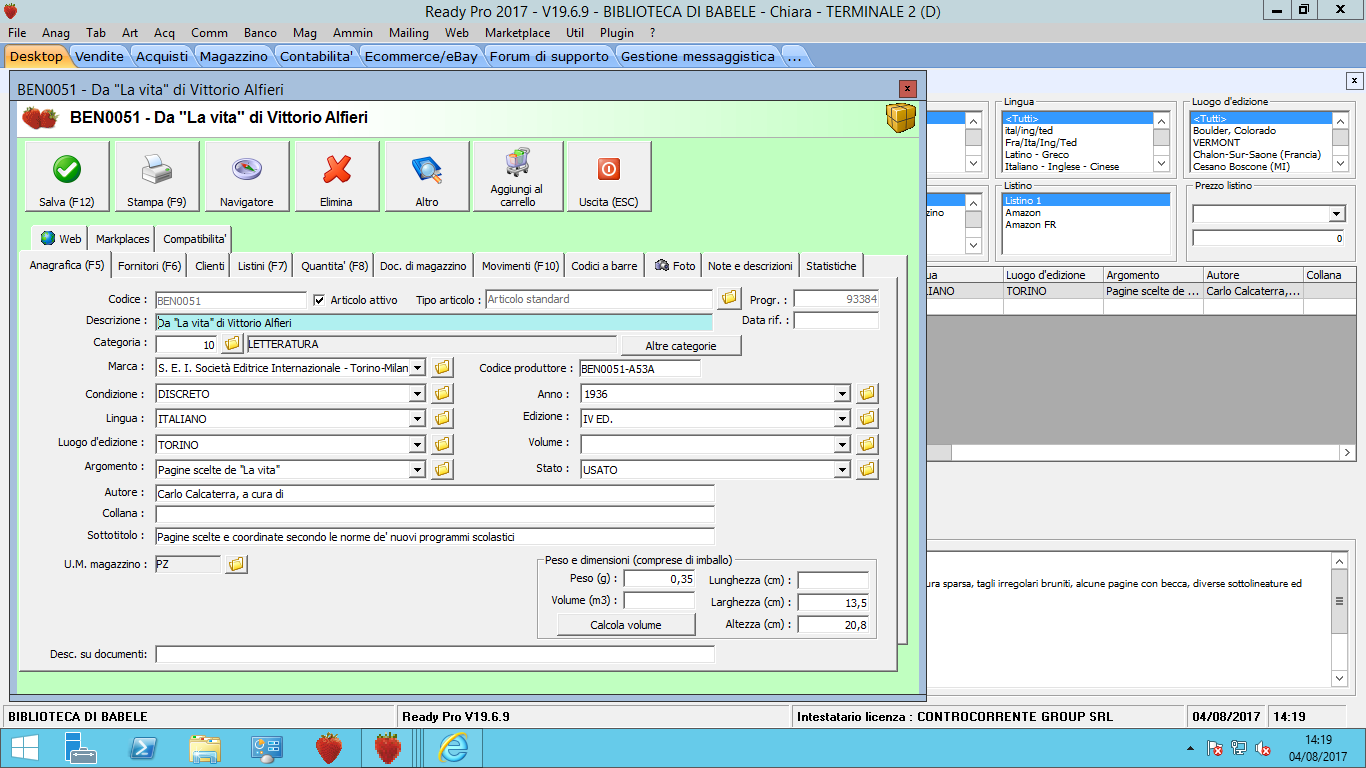Open the Markplaces tab

(123, 239)
